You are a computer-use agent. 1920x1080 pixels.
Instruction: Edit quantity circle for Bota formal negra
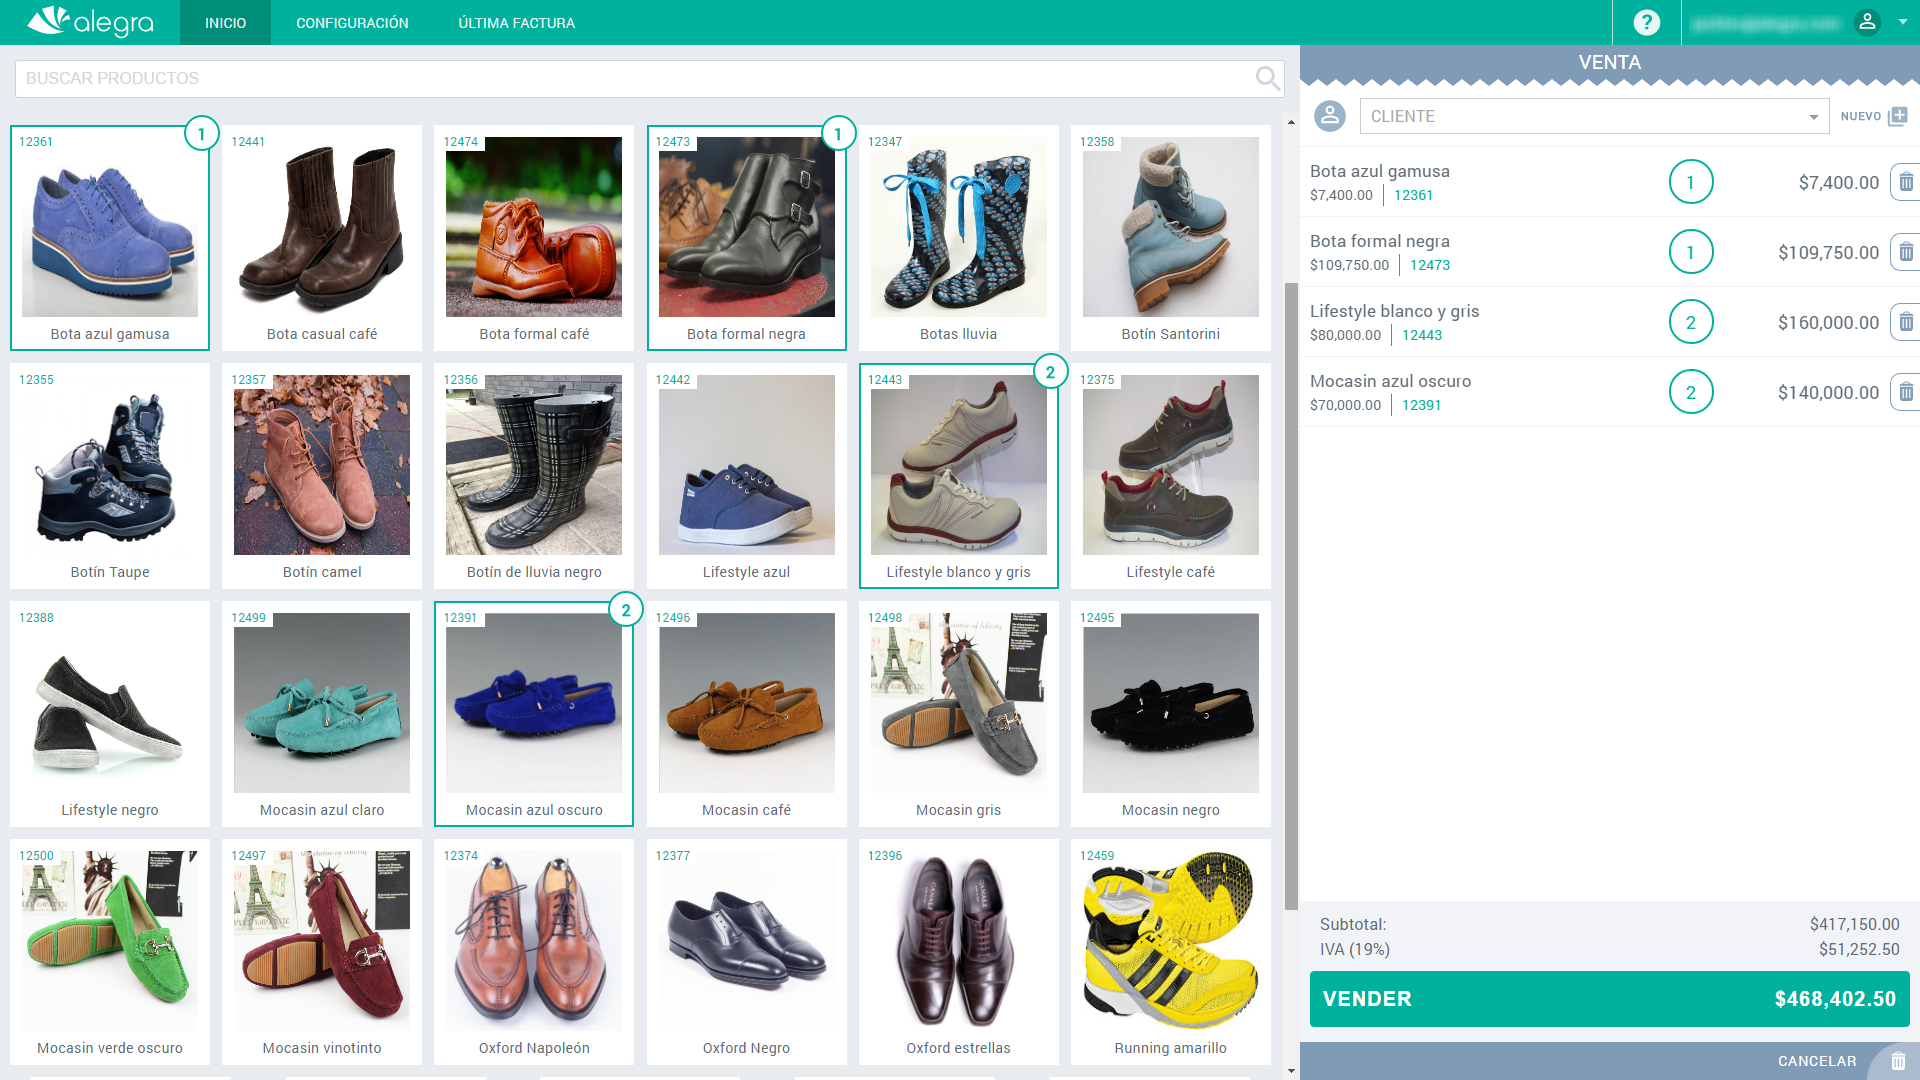1691,252
